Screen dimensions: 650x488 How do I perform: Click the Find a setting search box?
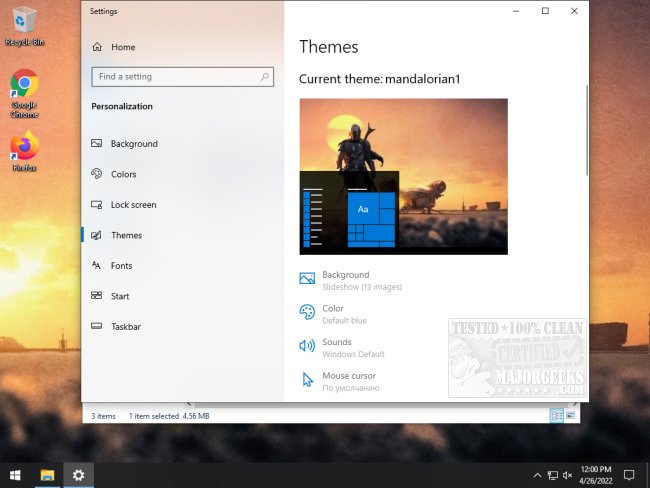[182, 77]
